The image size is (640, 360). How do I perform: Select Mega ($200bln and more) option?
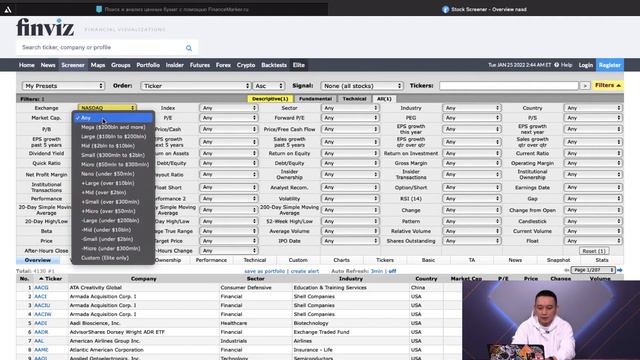click(113, 127)
